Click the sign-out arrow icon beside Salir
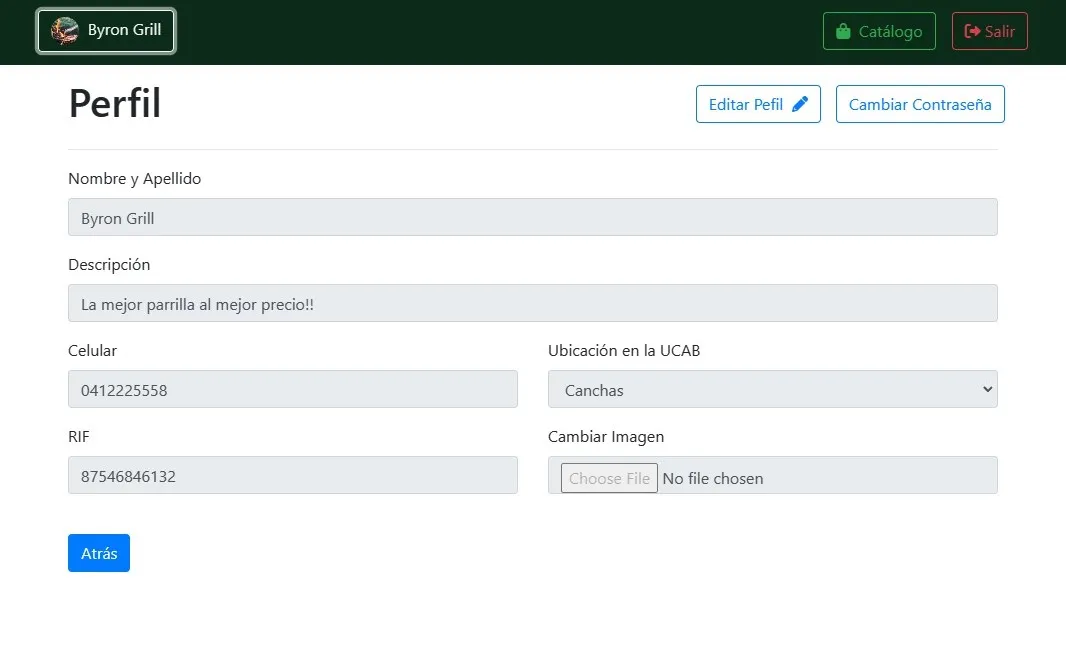This screenshot has width=1066, height=645. click(x=972, y=32)
